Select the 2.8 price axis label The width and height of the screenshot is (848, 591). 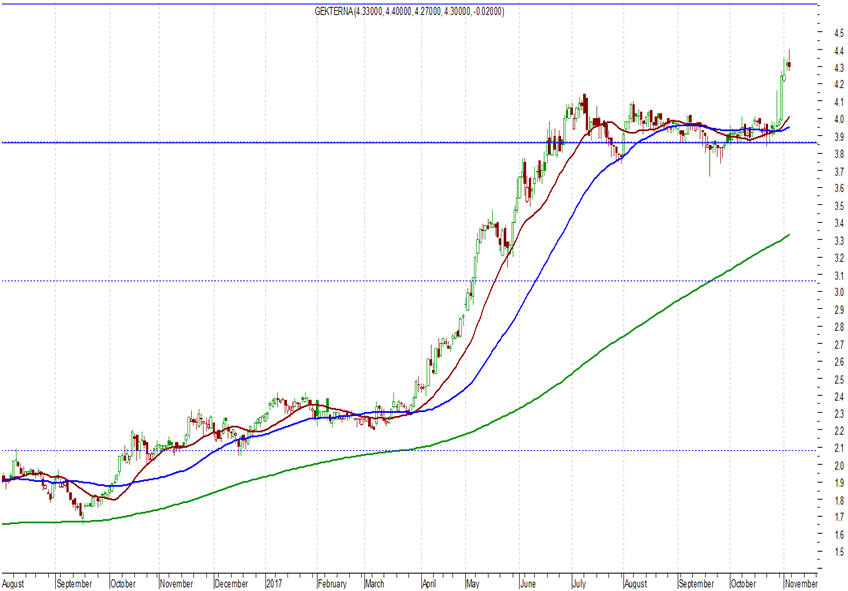click(839, 327)
